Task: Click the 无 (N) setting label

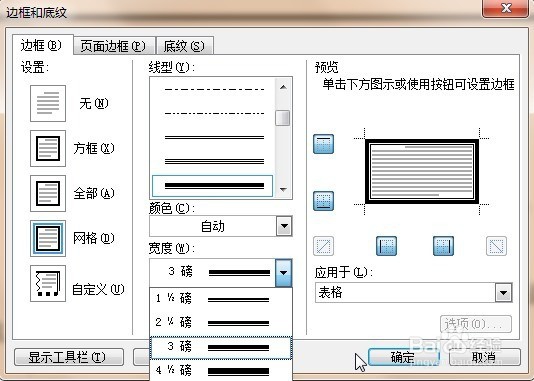Action: pyautogui.click(x=94, y=104)
